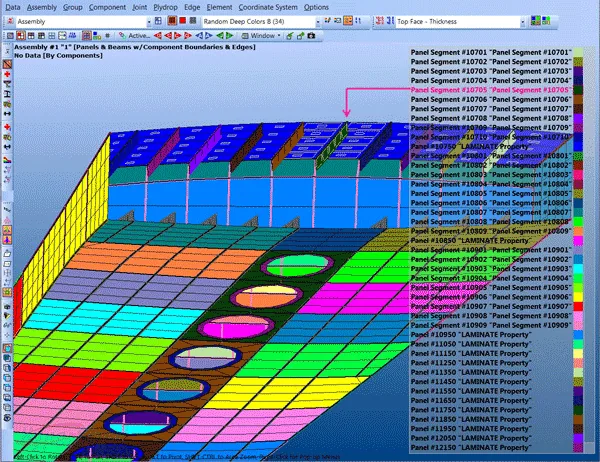Select Panel Segment #10705 legend entry
600x462 pixels.
[491, 90]
